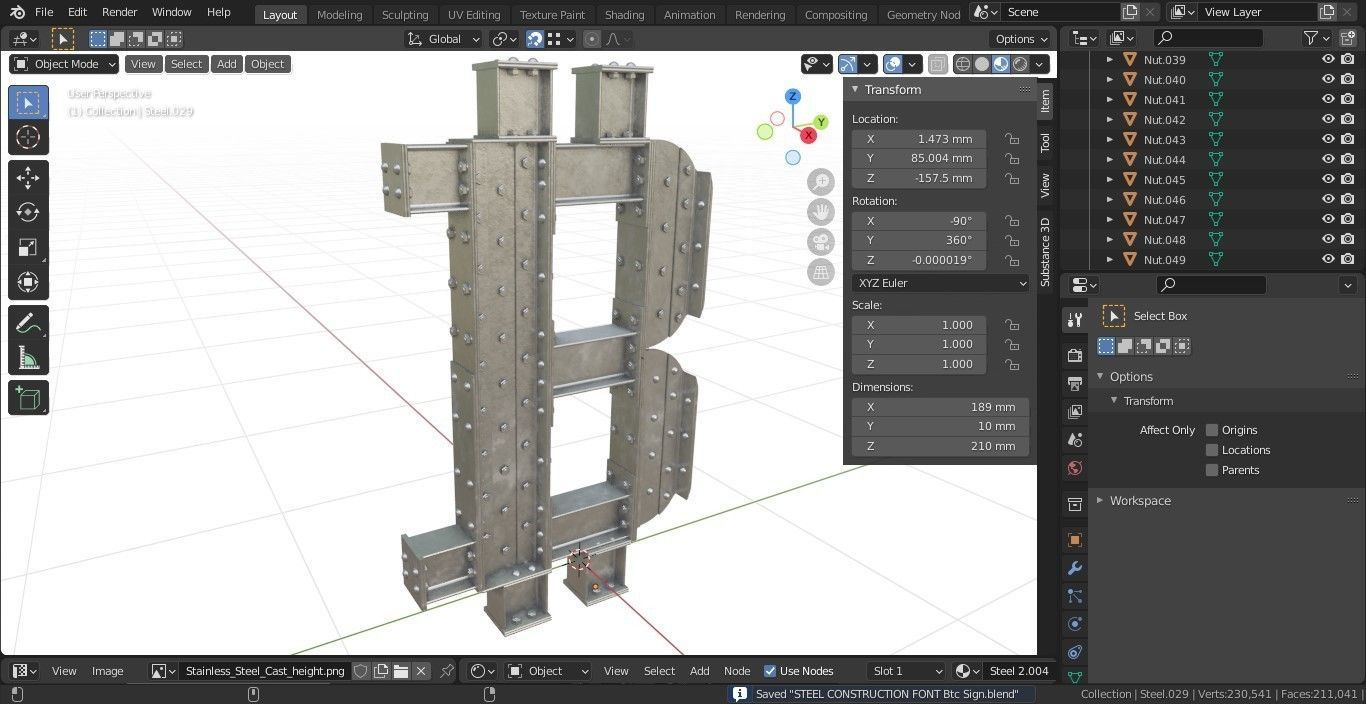Activate the Move tool
Screen dimensions: 1366x704
point(28,178)
